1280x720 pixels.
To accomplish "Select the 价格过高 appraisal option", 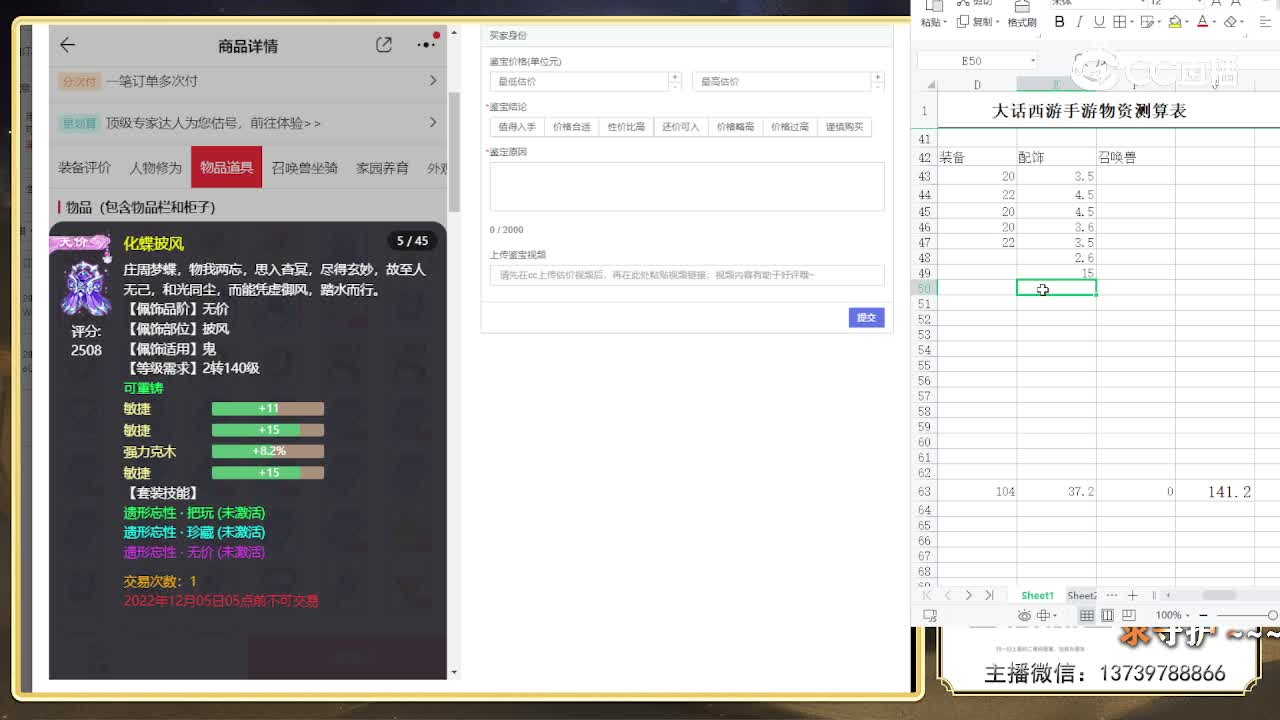I will 790,127.
